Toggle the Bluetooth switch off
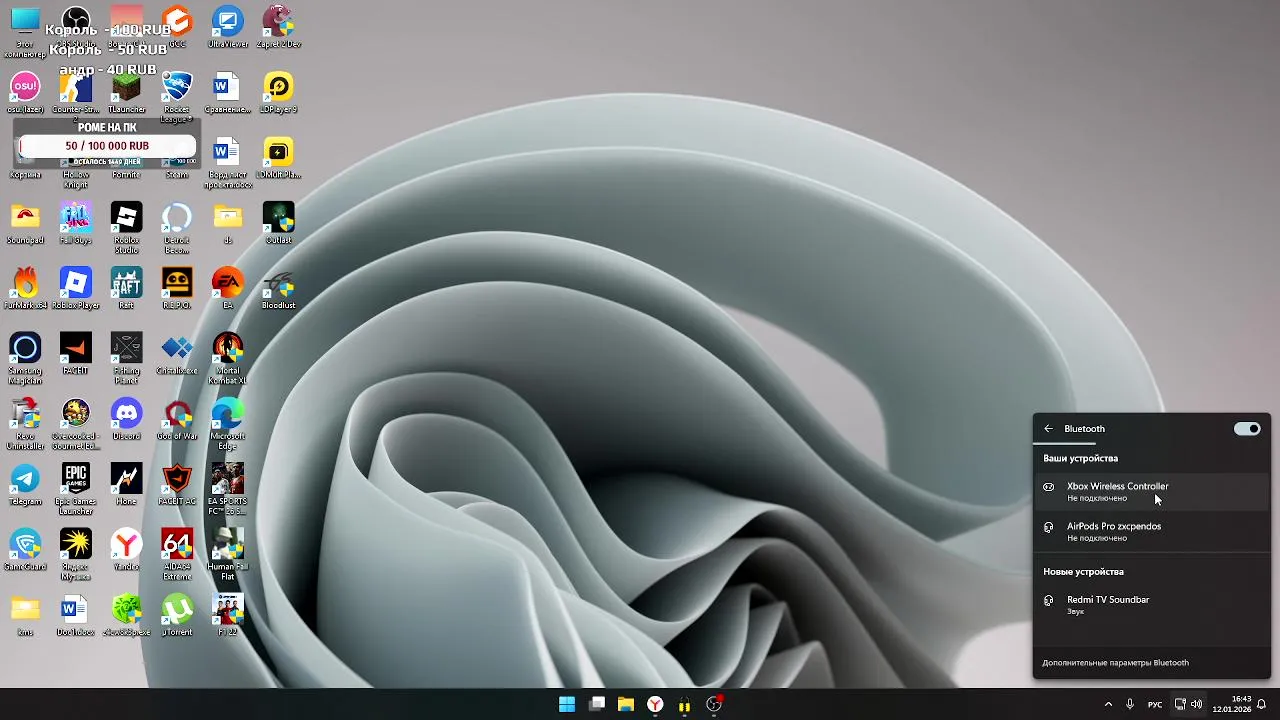Screen dimensions: 1280x720 click(1247, 429)
